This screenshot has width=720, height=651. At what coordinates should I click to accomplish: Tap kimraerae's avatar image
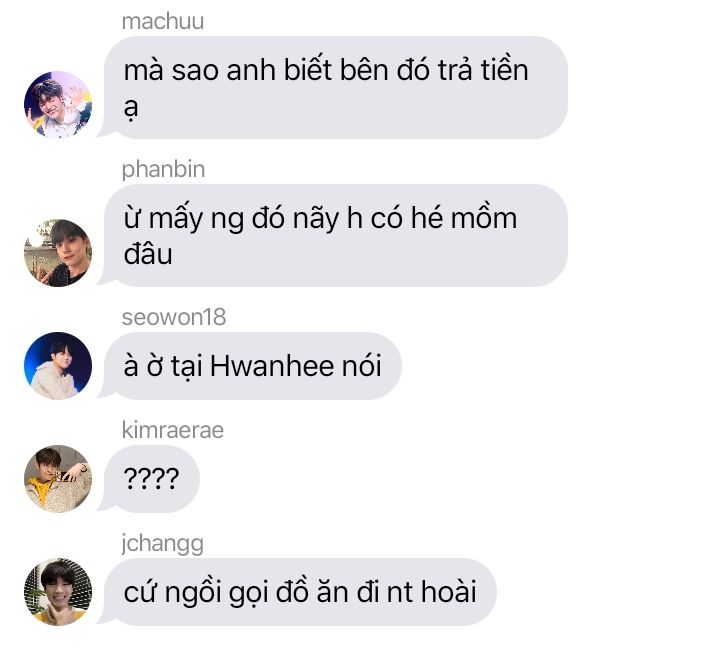click(x=58, y=479)
